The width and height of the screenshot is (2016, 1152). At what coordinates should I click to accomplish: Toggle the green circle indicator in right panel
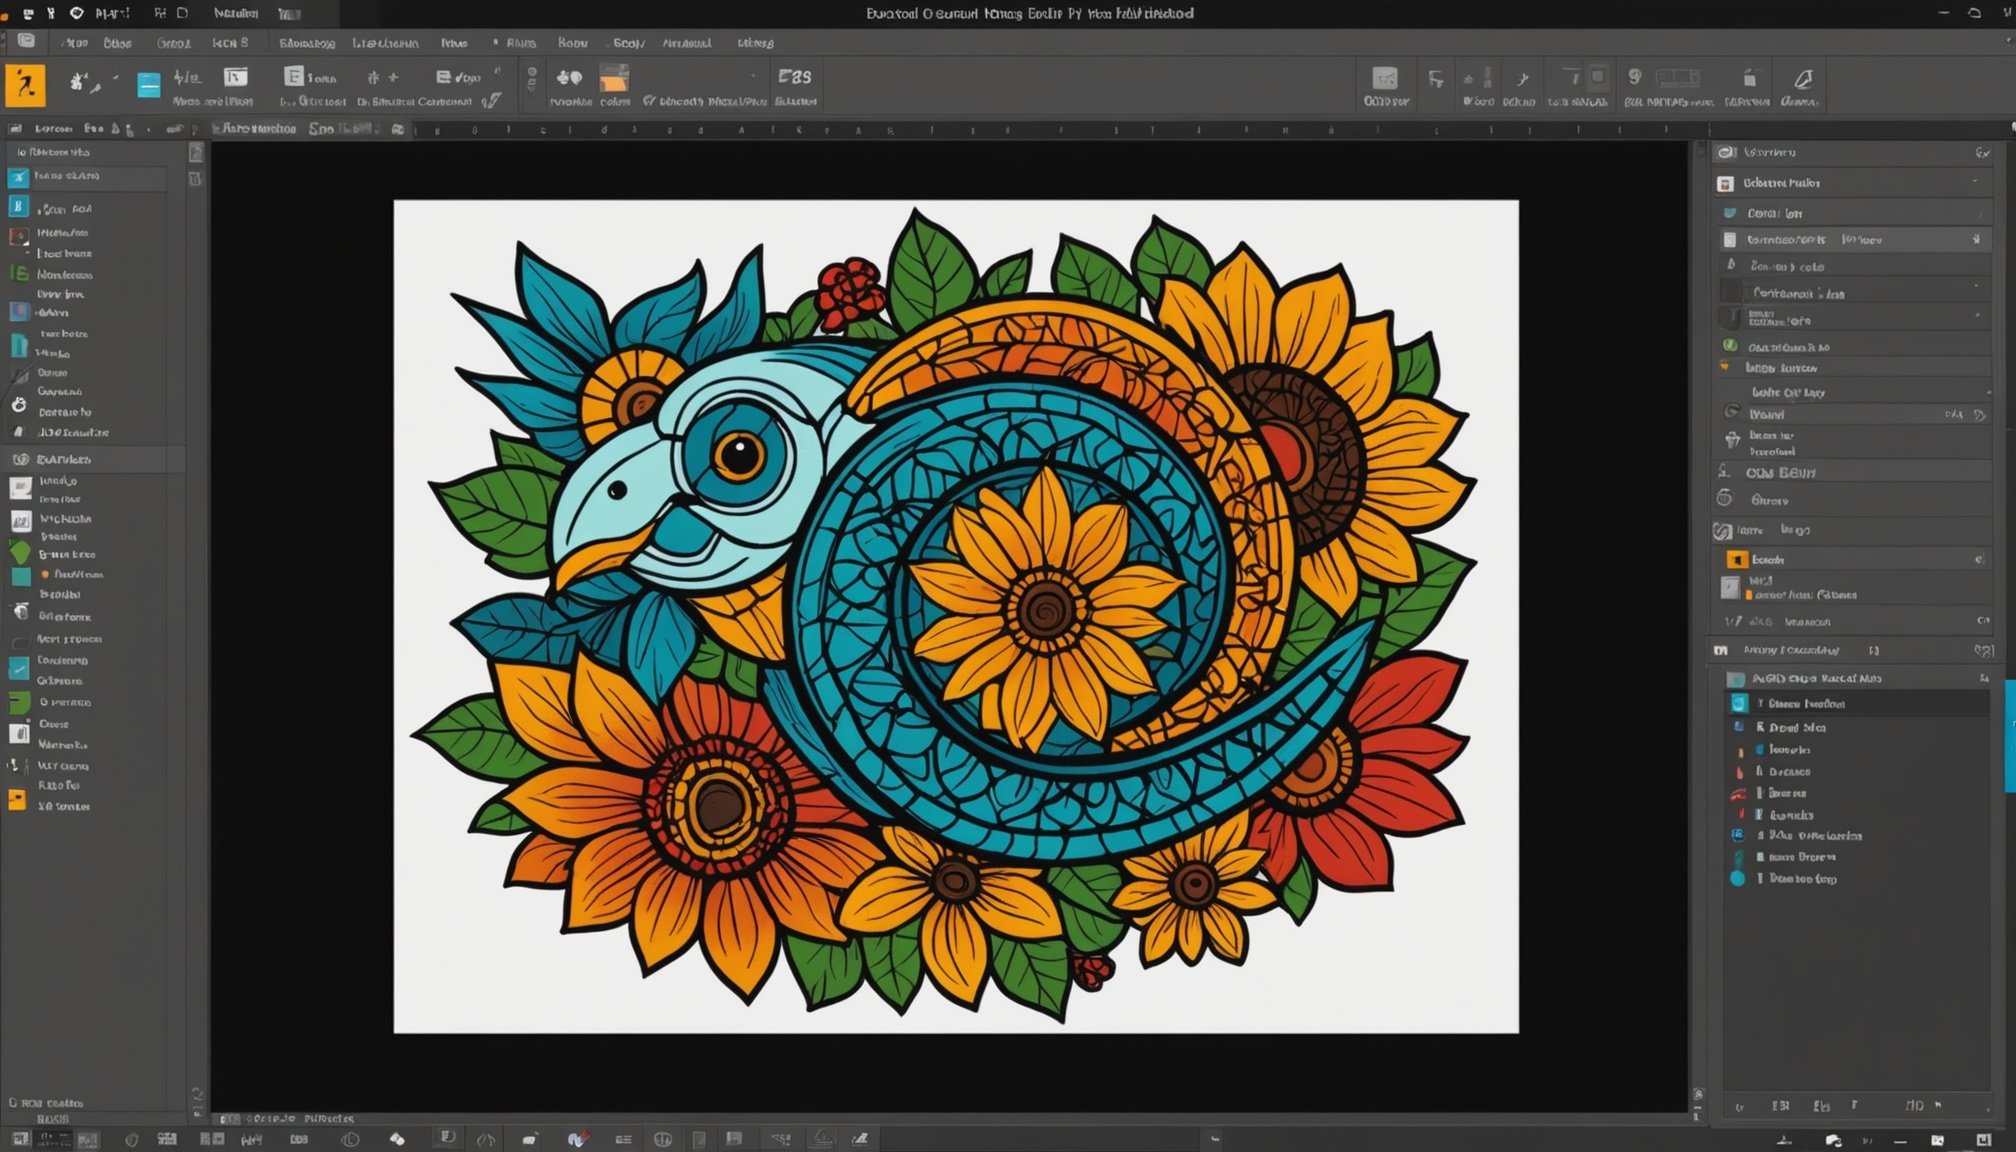(1729, 345)
